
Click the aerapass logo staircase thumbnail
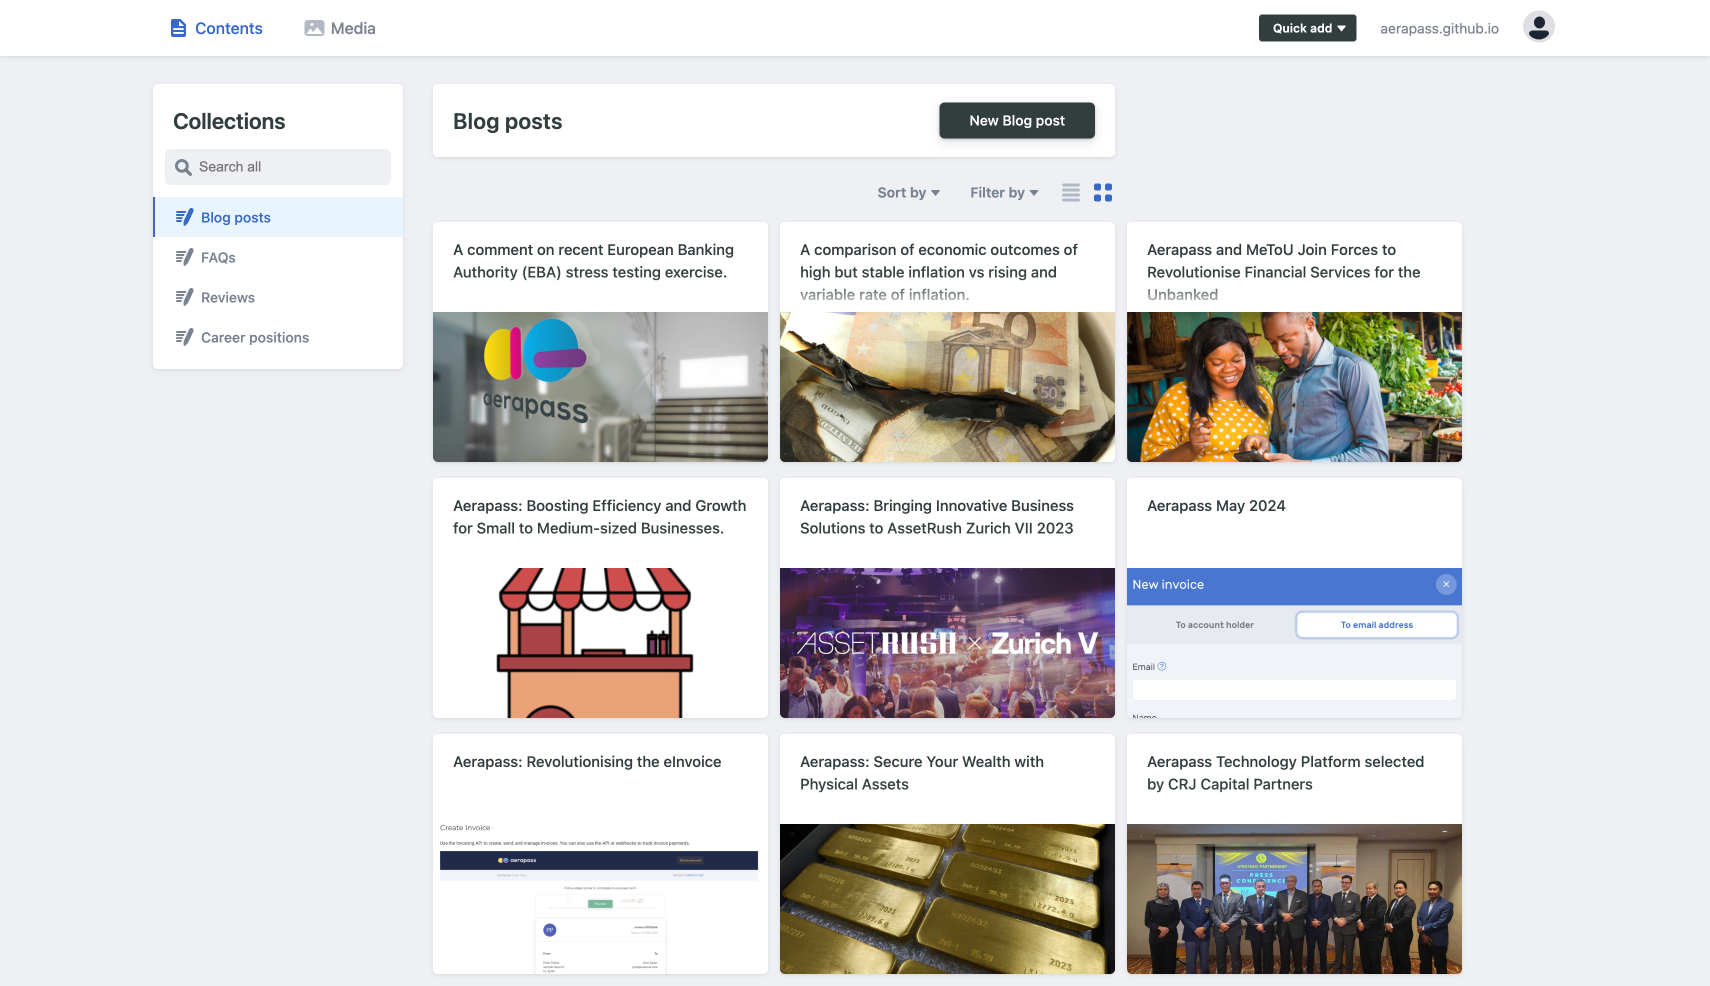(x=600, y=387)
